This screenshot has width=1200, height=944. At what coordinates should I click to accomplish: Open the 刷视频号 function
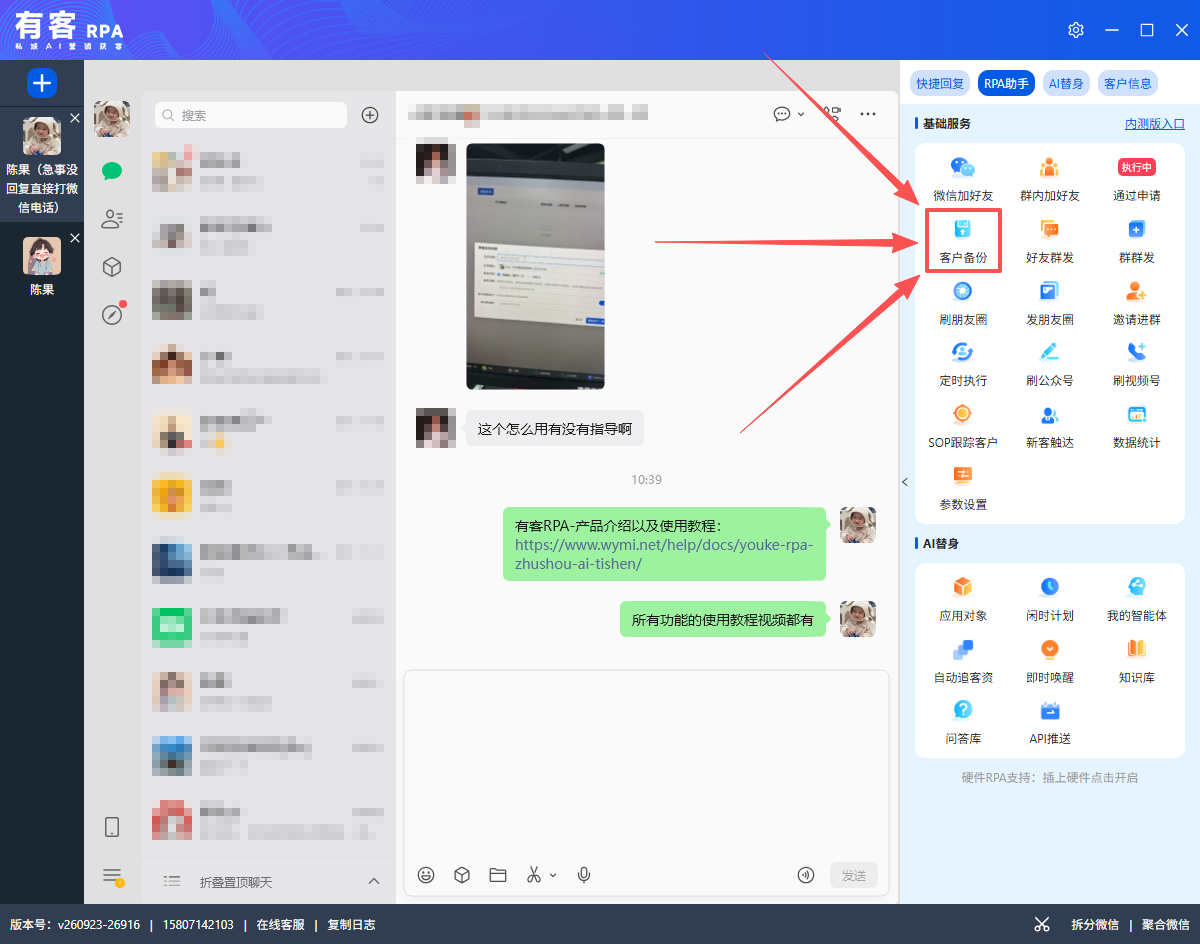[x=1137, y=365]
